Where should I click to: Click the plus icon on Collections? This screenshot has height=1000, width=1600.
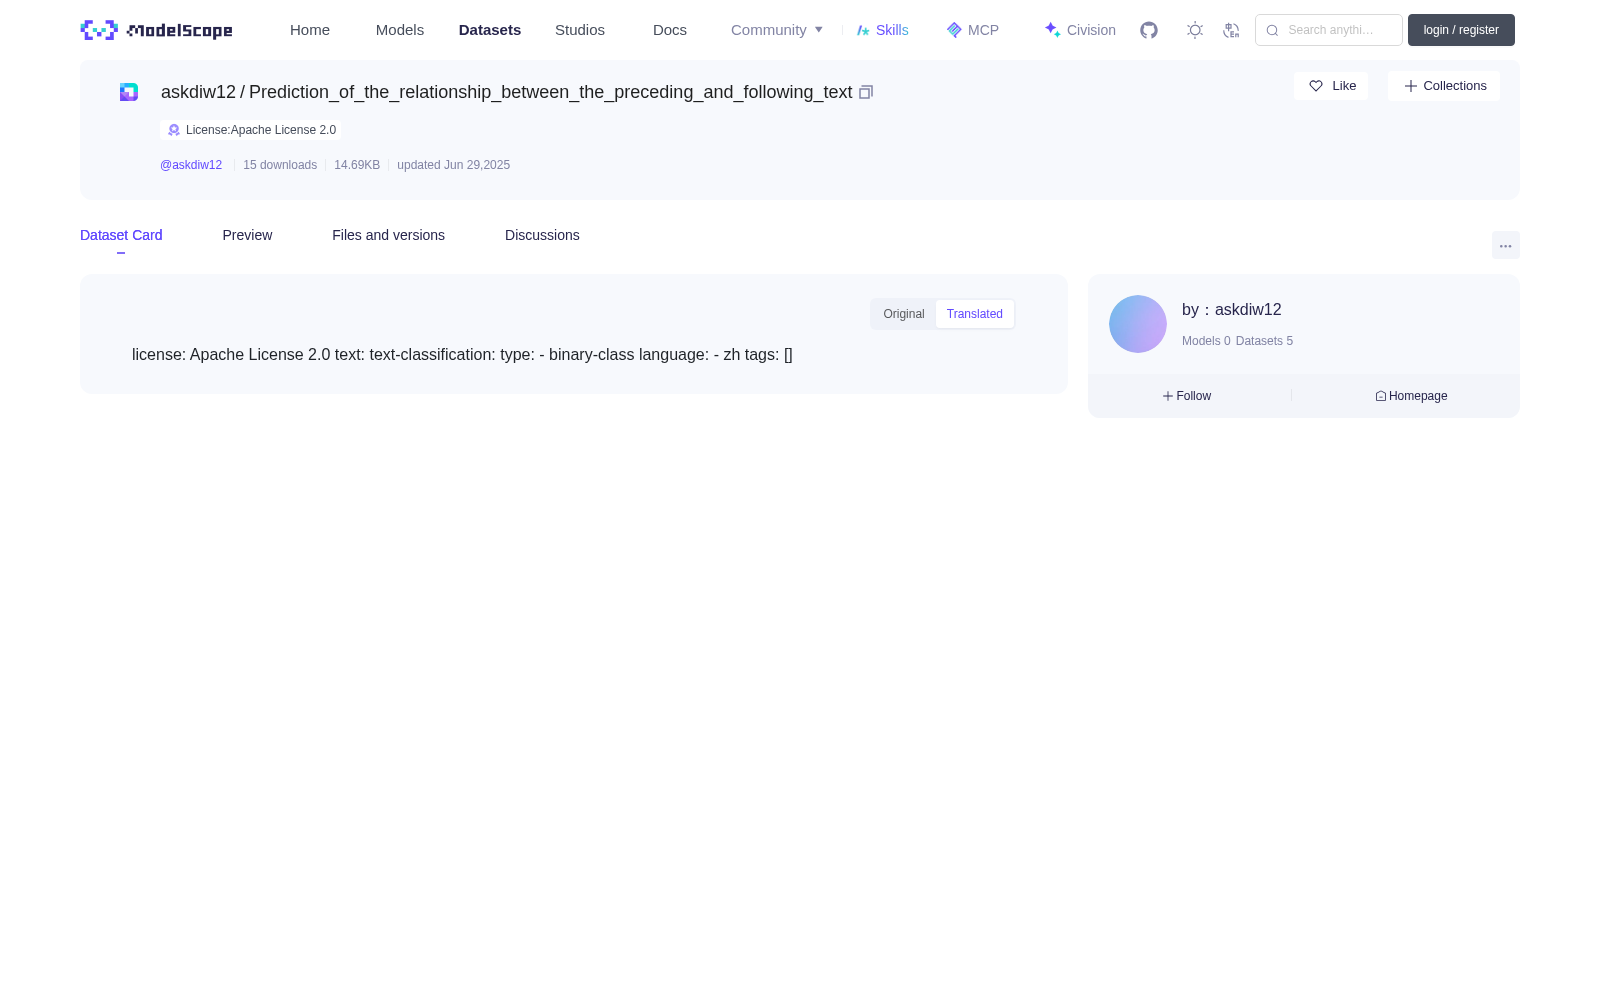coord(1411,86)
